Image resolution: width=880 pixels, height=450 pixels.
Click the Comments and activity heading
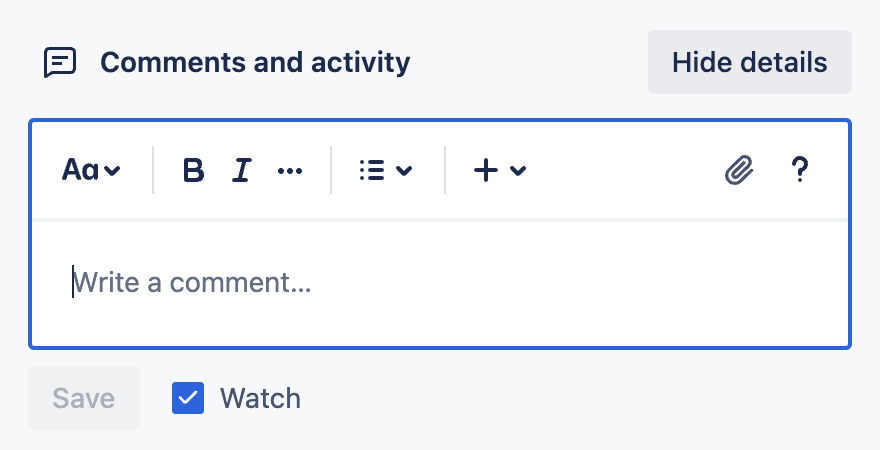tap(255, 62)
